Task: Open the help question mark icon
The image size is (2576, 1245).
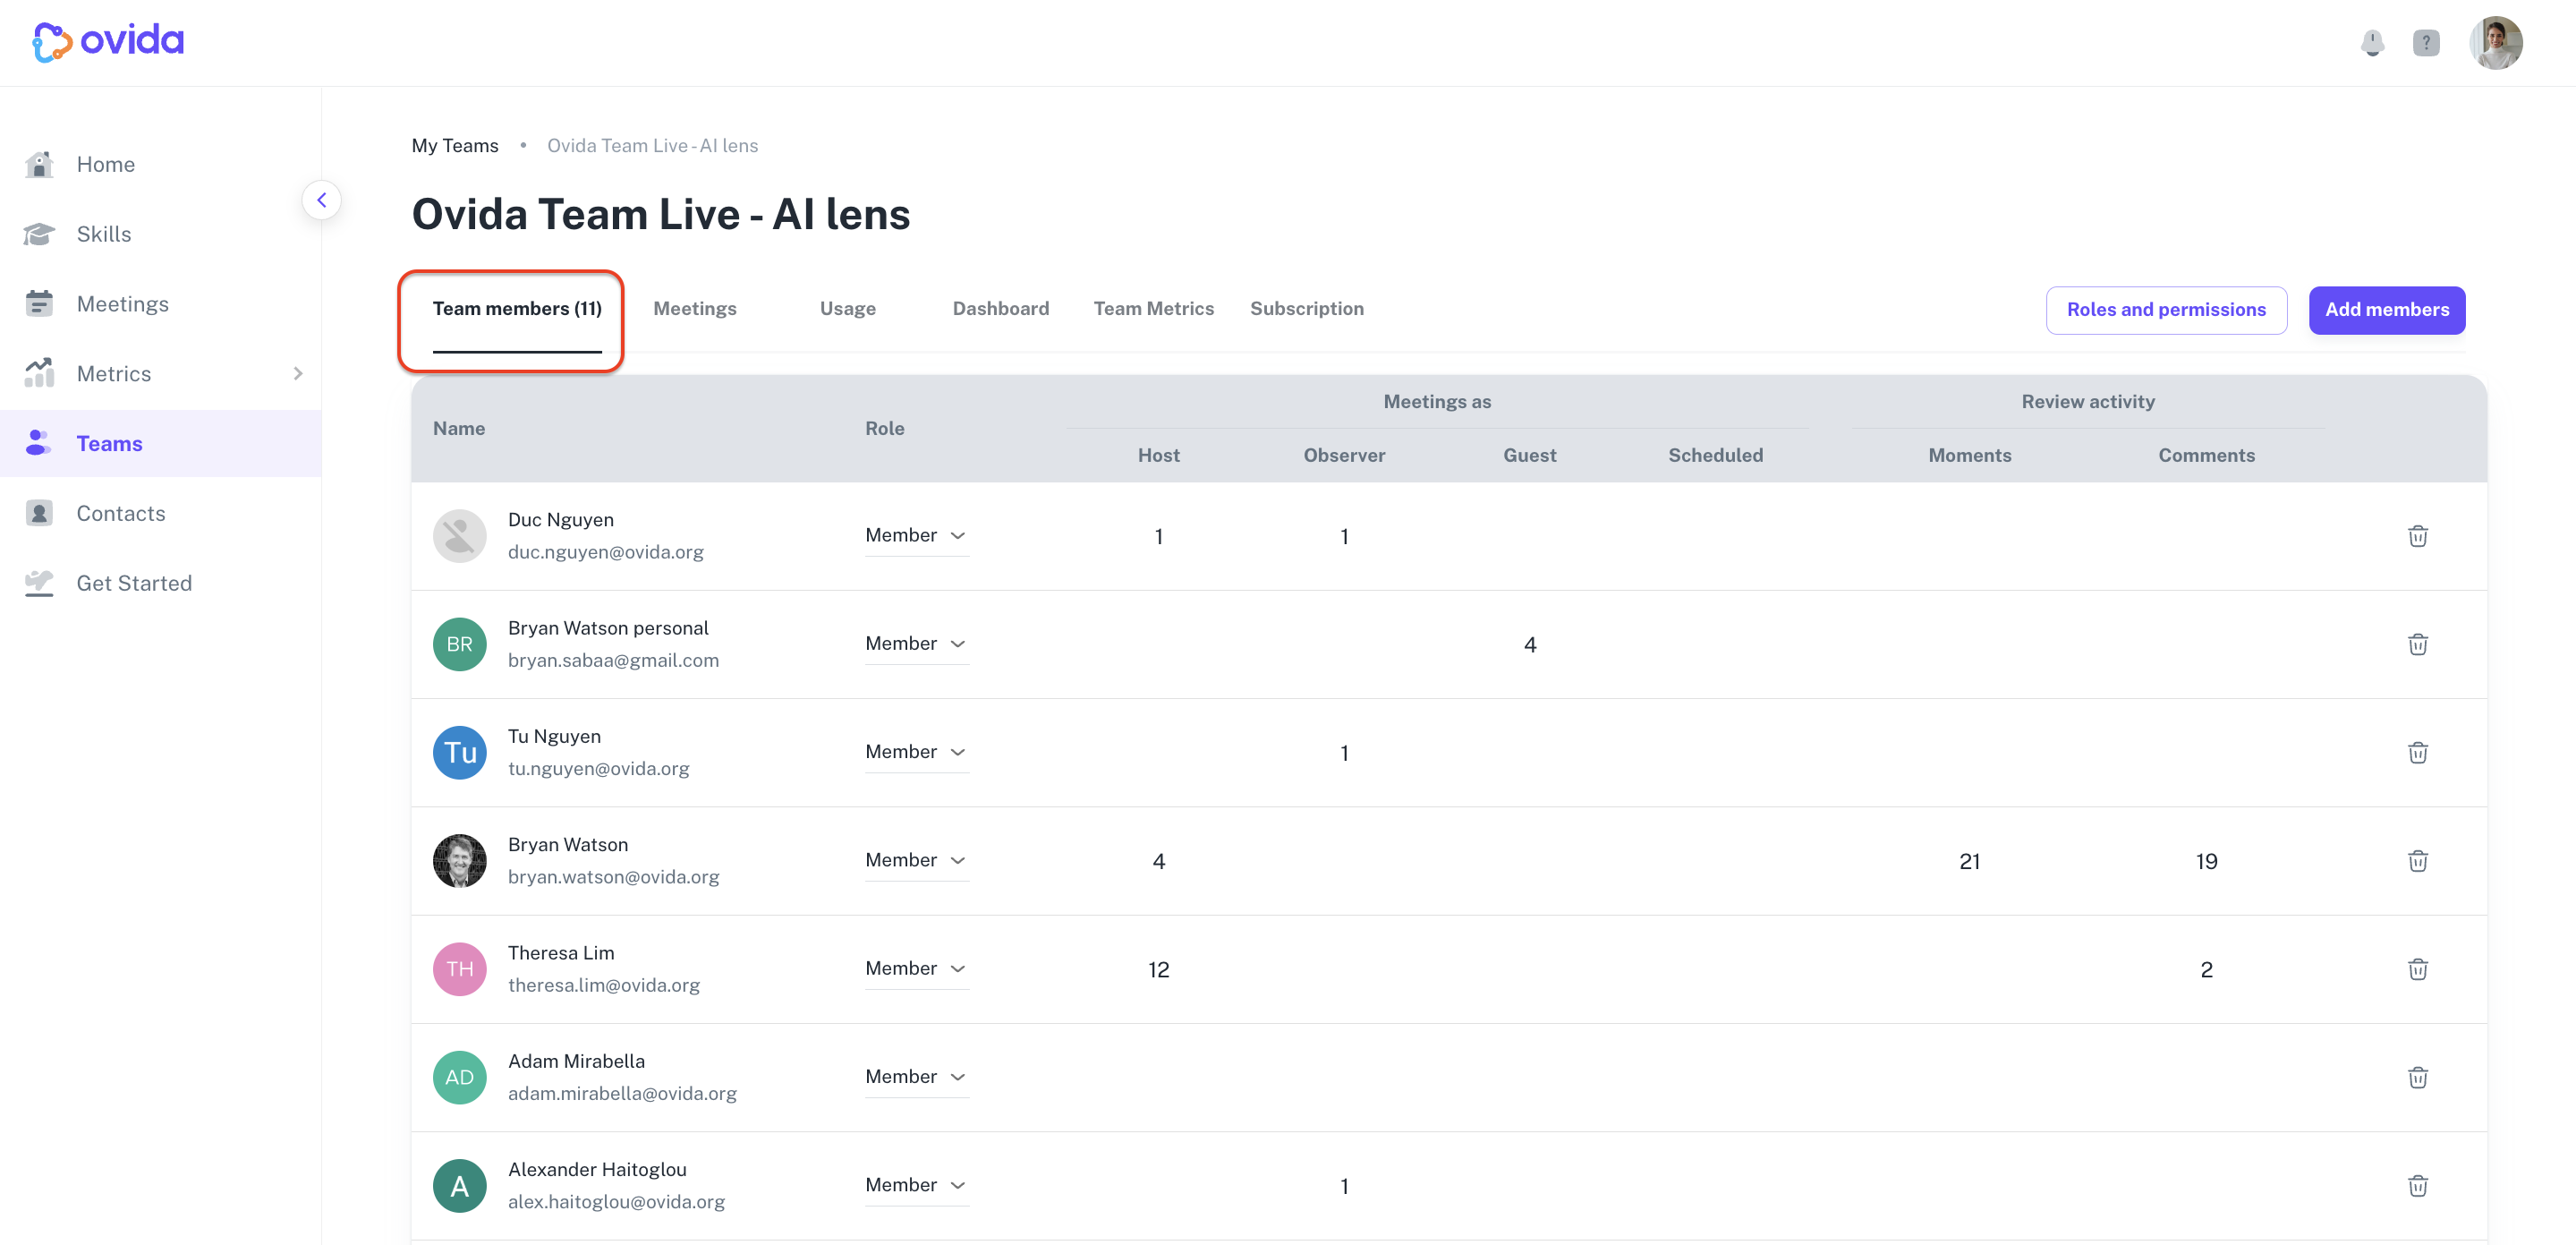Action: click(x=2426, y=43)
